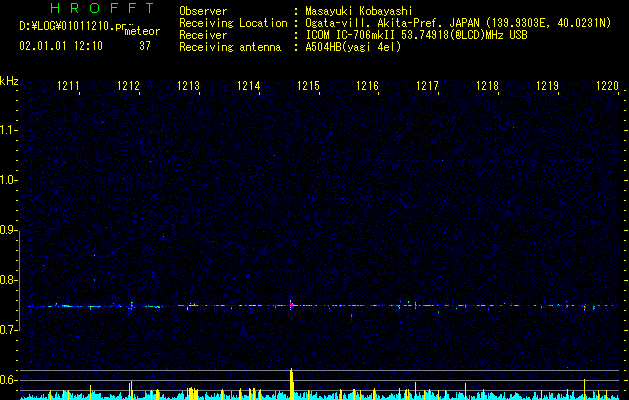Click the 'Observer' field label
Image resolution: width=629 pixels, height=400 pixels.
(203, 11)
